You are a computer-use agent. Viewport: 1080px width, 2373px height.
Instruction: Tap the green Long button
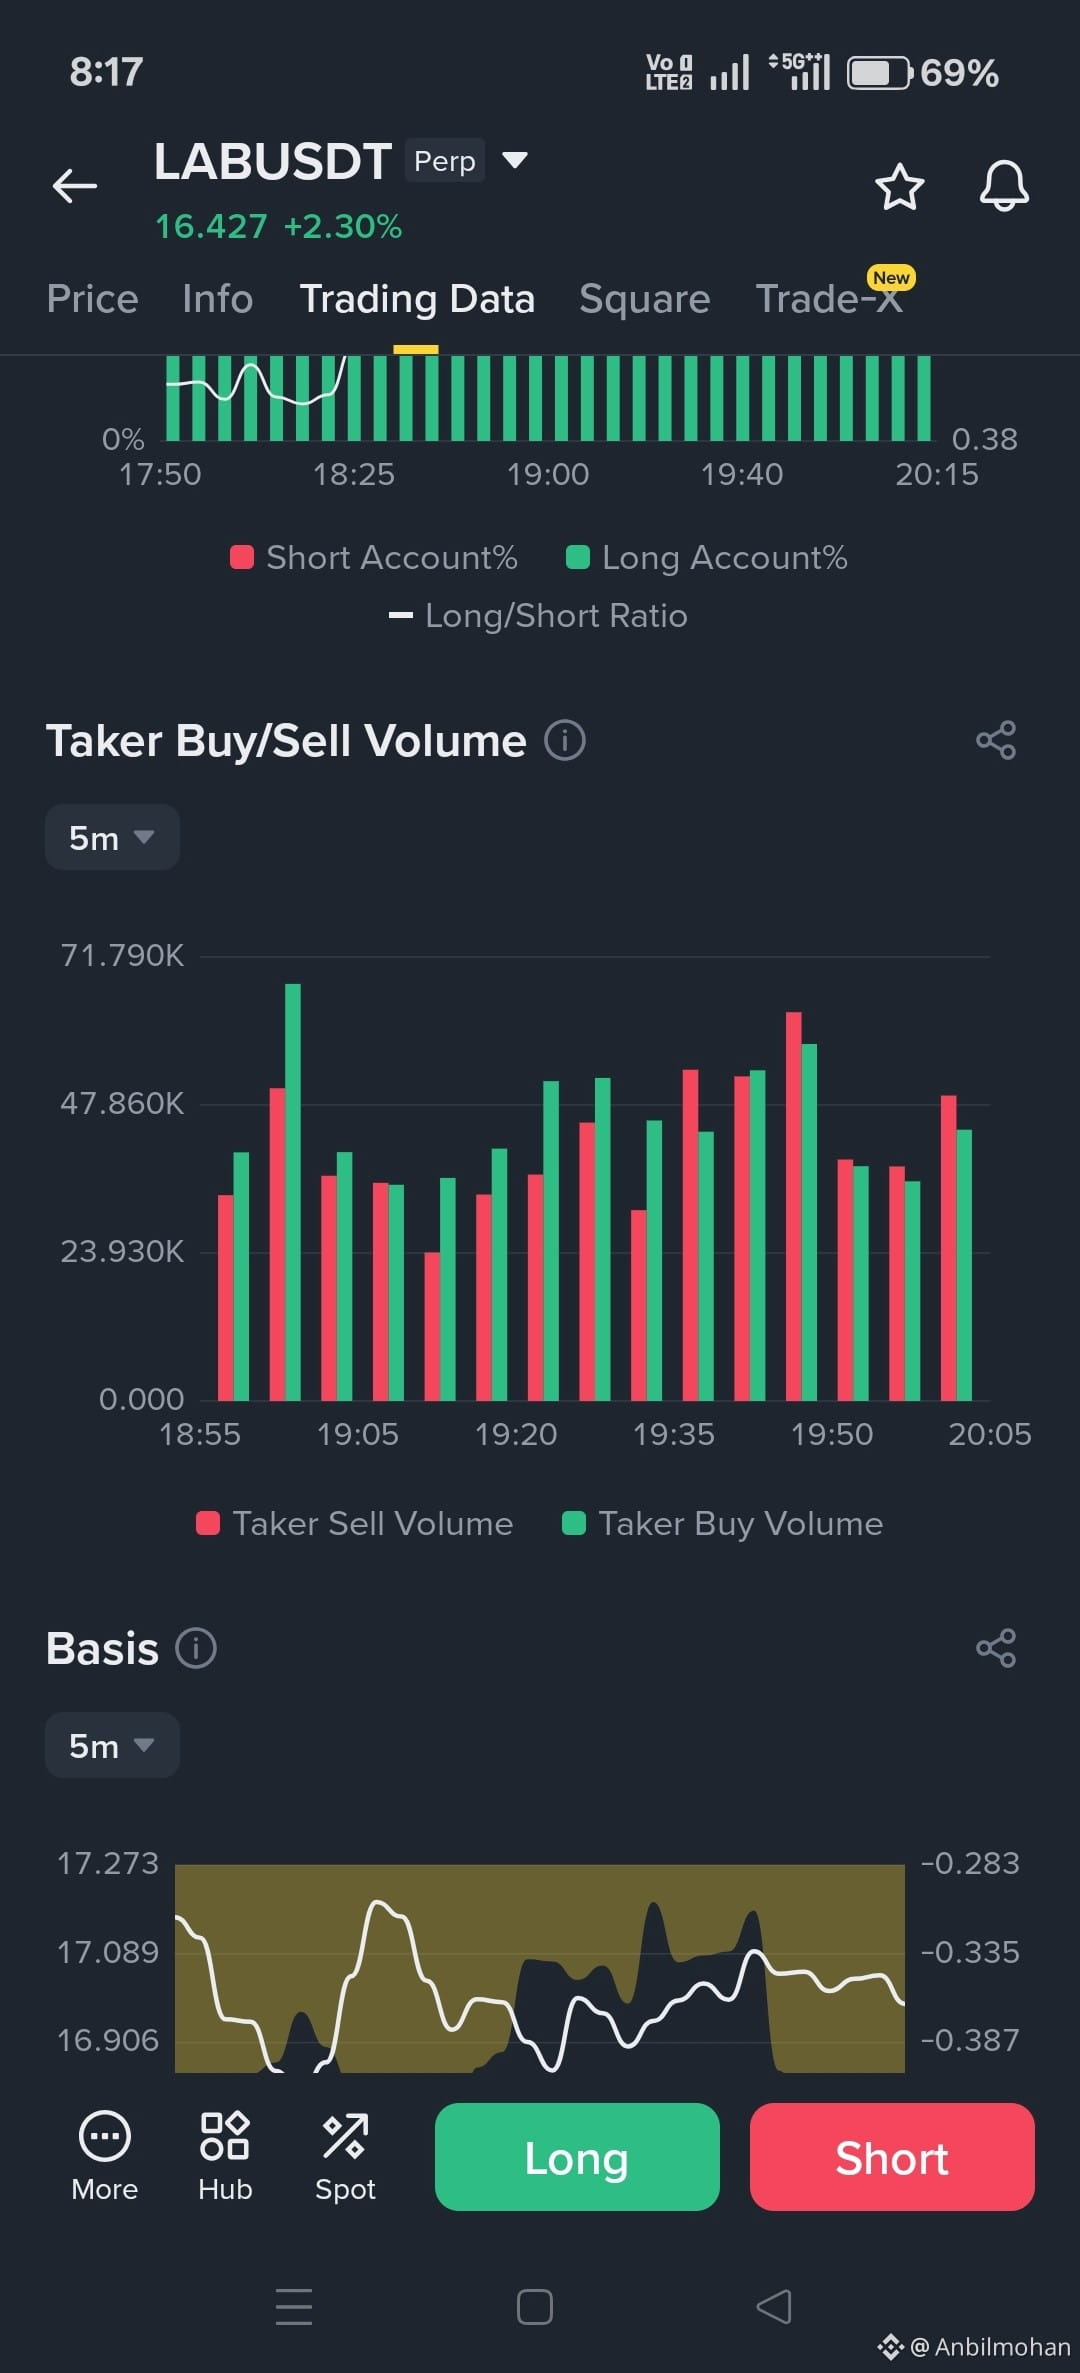point(577,2157)
